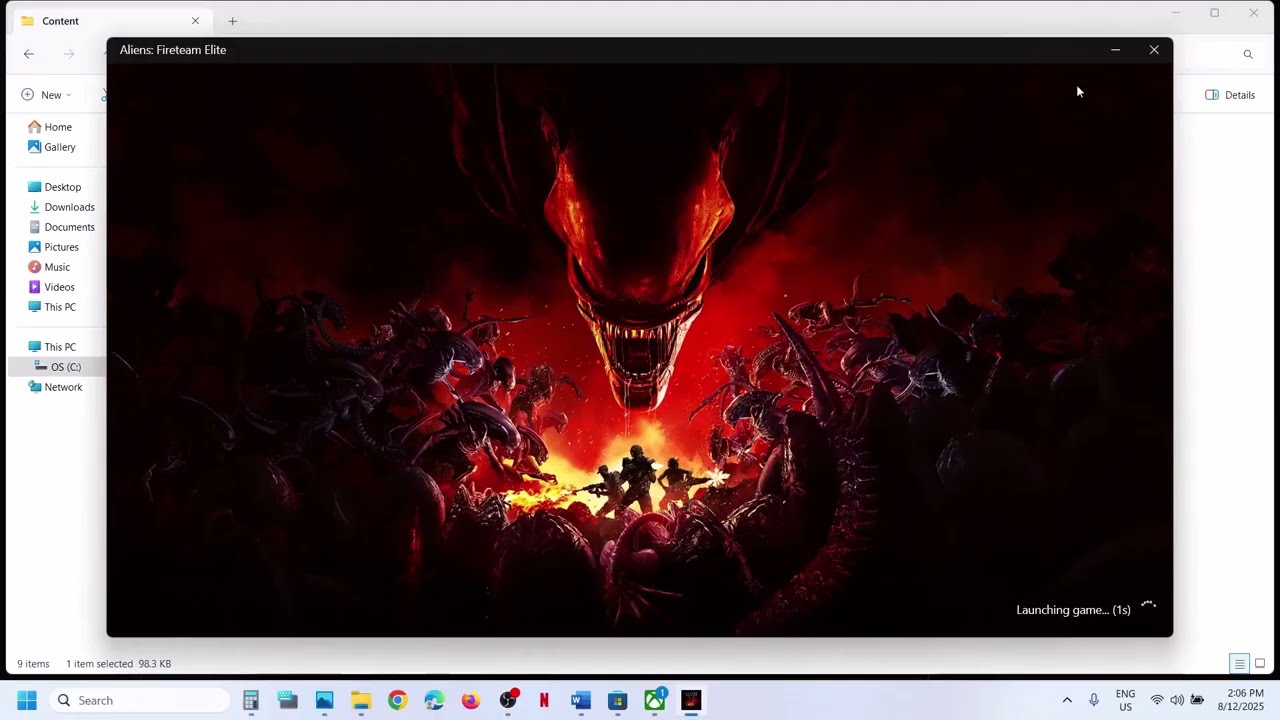The width and height of the screenshot is (1280, 720).
Task: Open Microsoft Word from the taskbar
Action: (581, 700)
